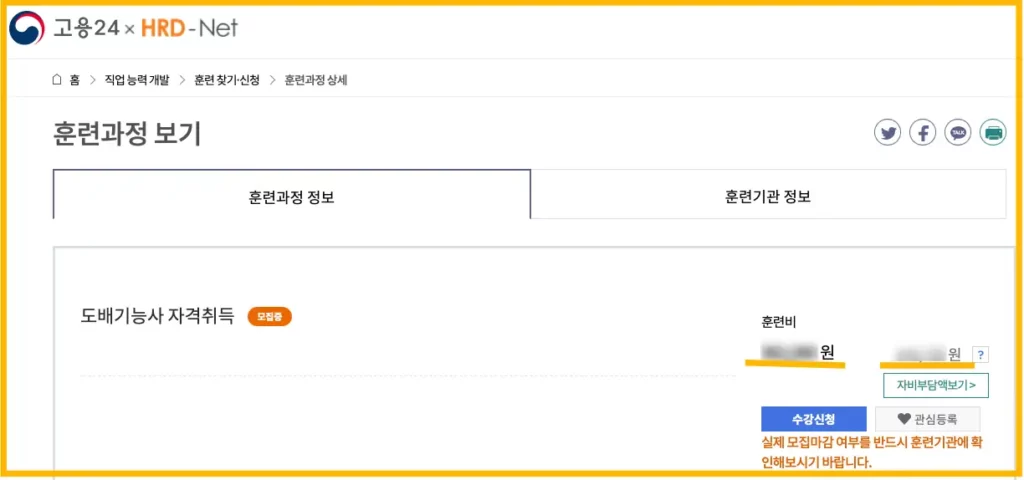Open 직업 능력 개발 breadcrumb

[x=137, y=80]
